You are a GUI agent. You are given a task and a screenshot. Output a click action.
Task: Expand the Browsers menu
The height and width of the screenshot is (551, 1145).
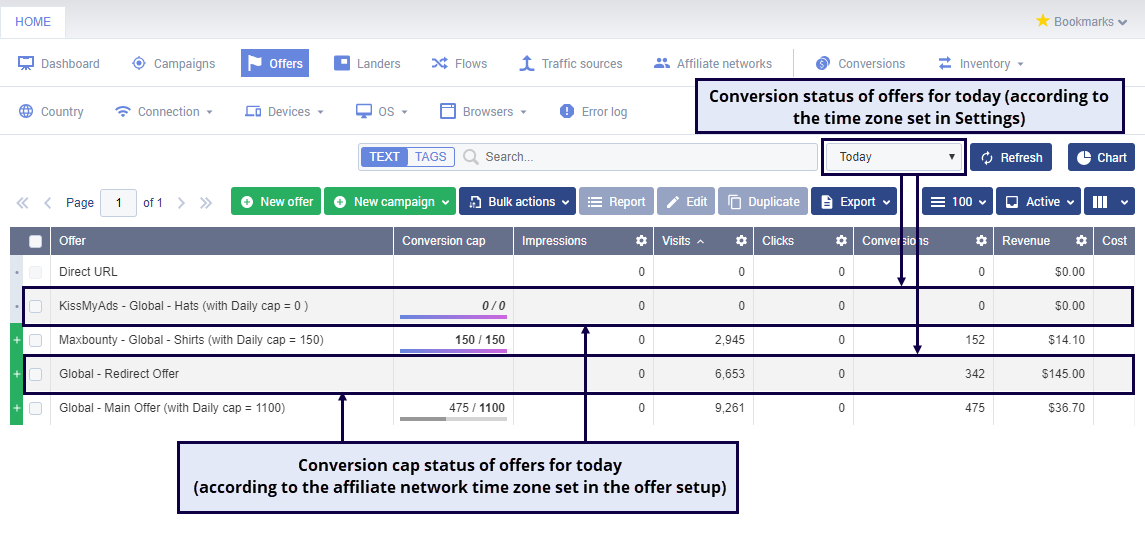[483, 112]
